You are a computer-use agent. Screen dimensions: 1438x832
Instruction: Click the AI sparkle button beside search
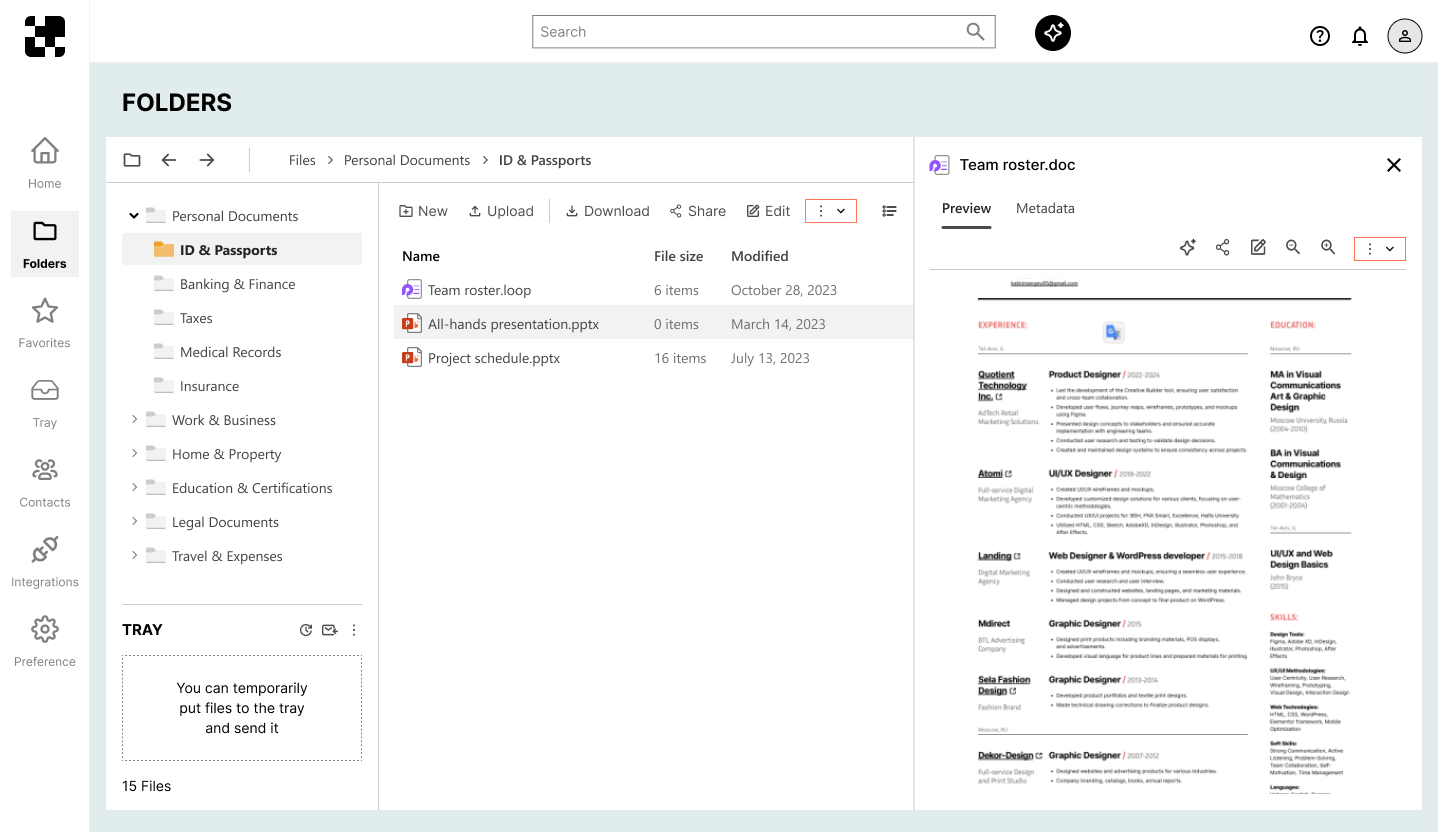[x=1052, y=33]
